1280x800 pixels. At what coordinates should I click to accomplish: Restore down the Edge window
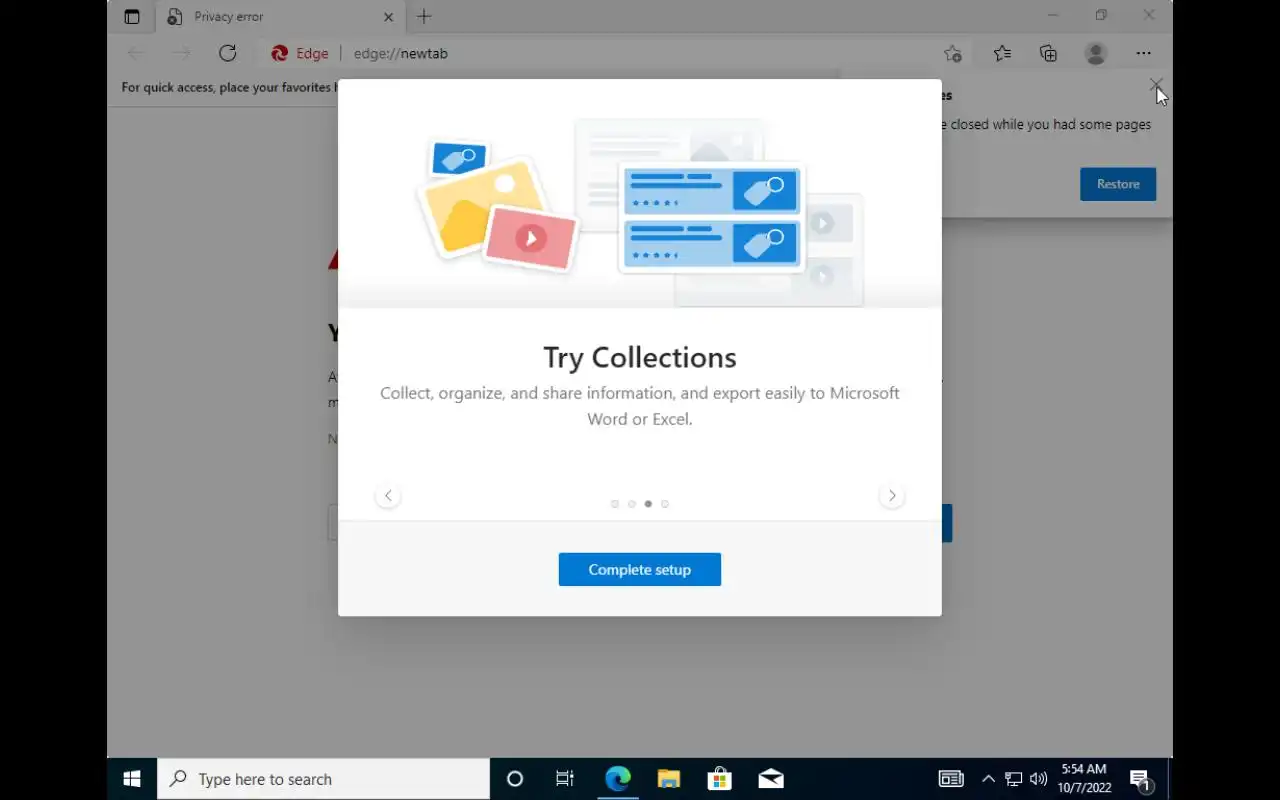click(x=1101, y=16)
